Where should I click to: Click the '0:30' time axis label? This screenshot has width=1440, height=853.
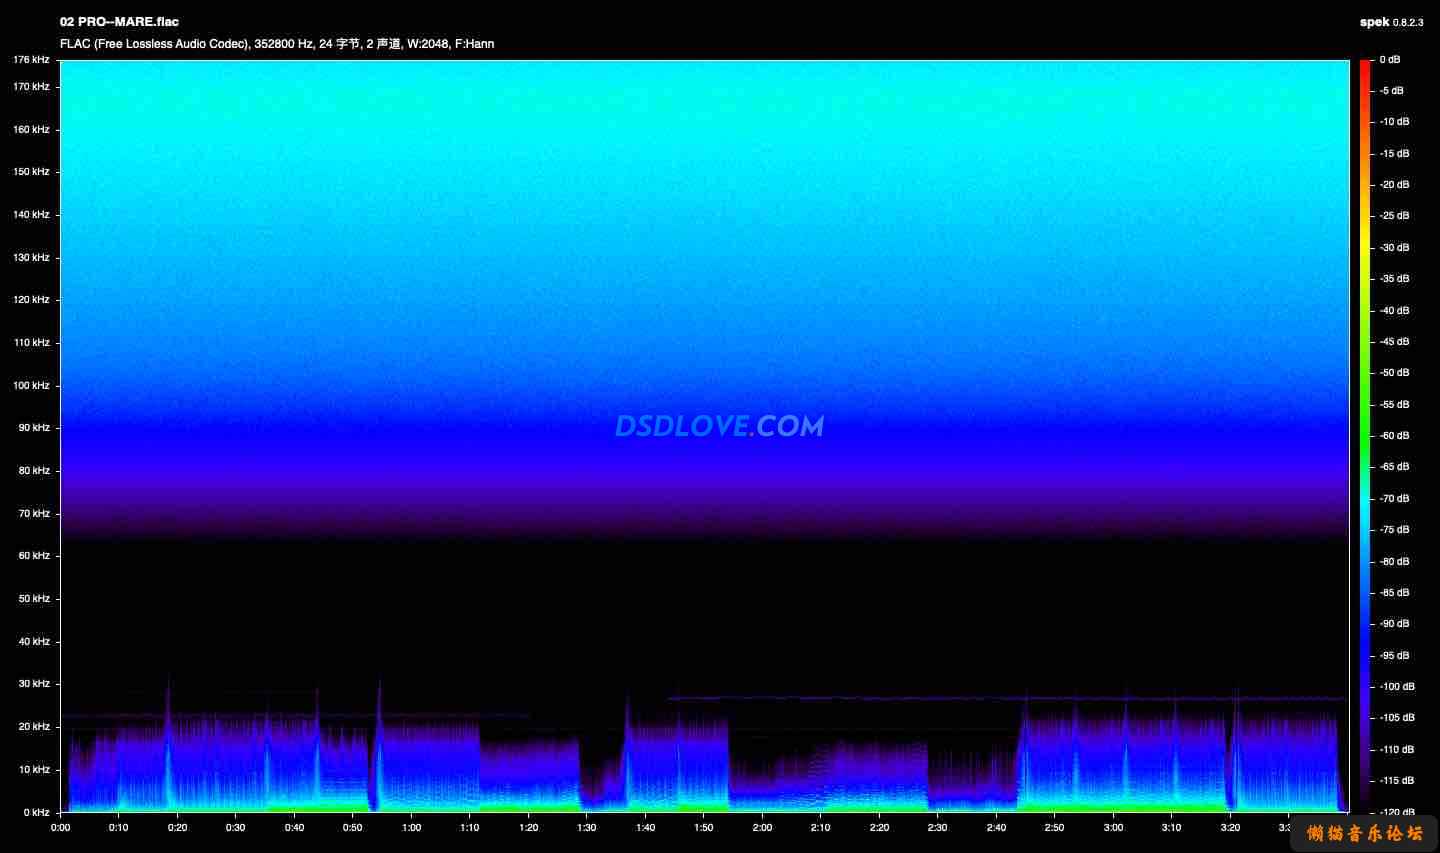235,828
